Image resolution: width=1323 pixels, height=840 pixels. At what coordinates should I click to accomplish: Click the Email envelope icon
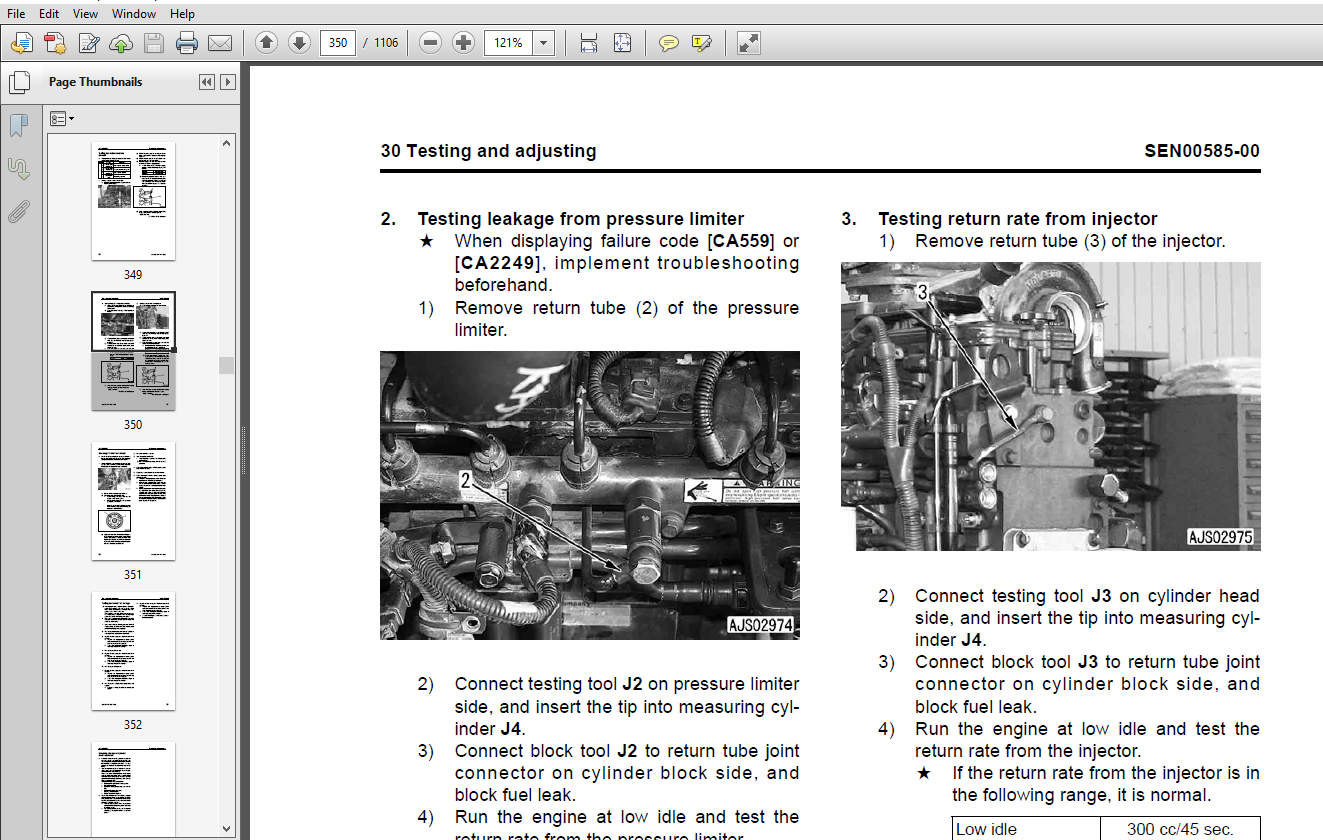[x=220, y=43]
